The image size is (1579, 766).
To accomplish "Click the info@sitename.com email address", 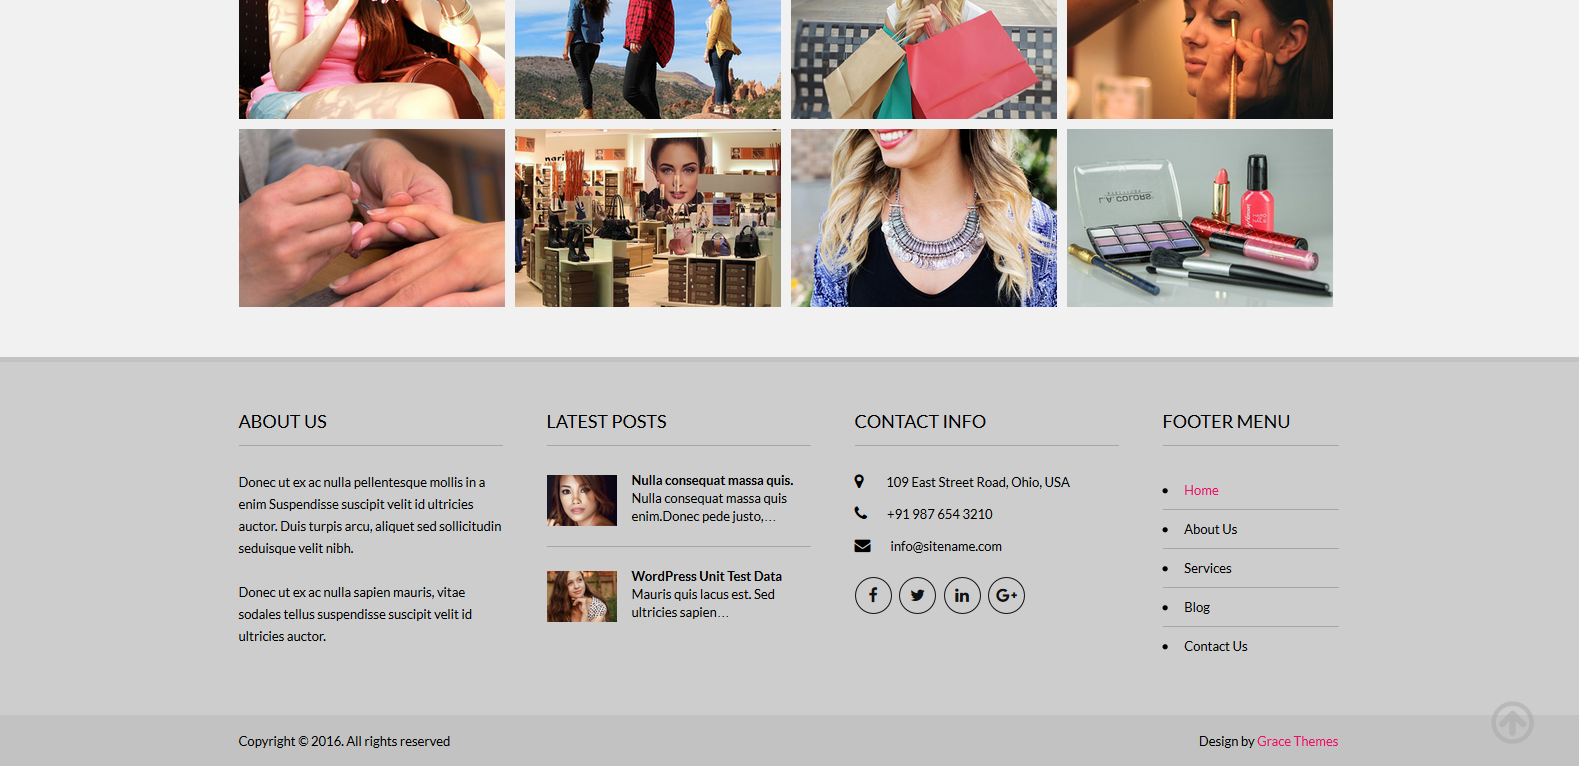I will point(946,546).
